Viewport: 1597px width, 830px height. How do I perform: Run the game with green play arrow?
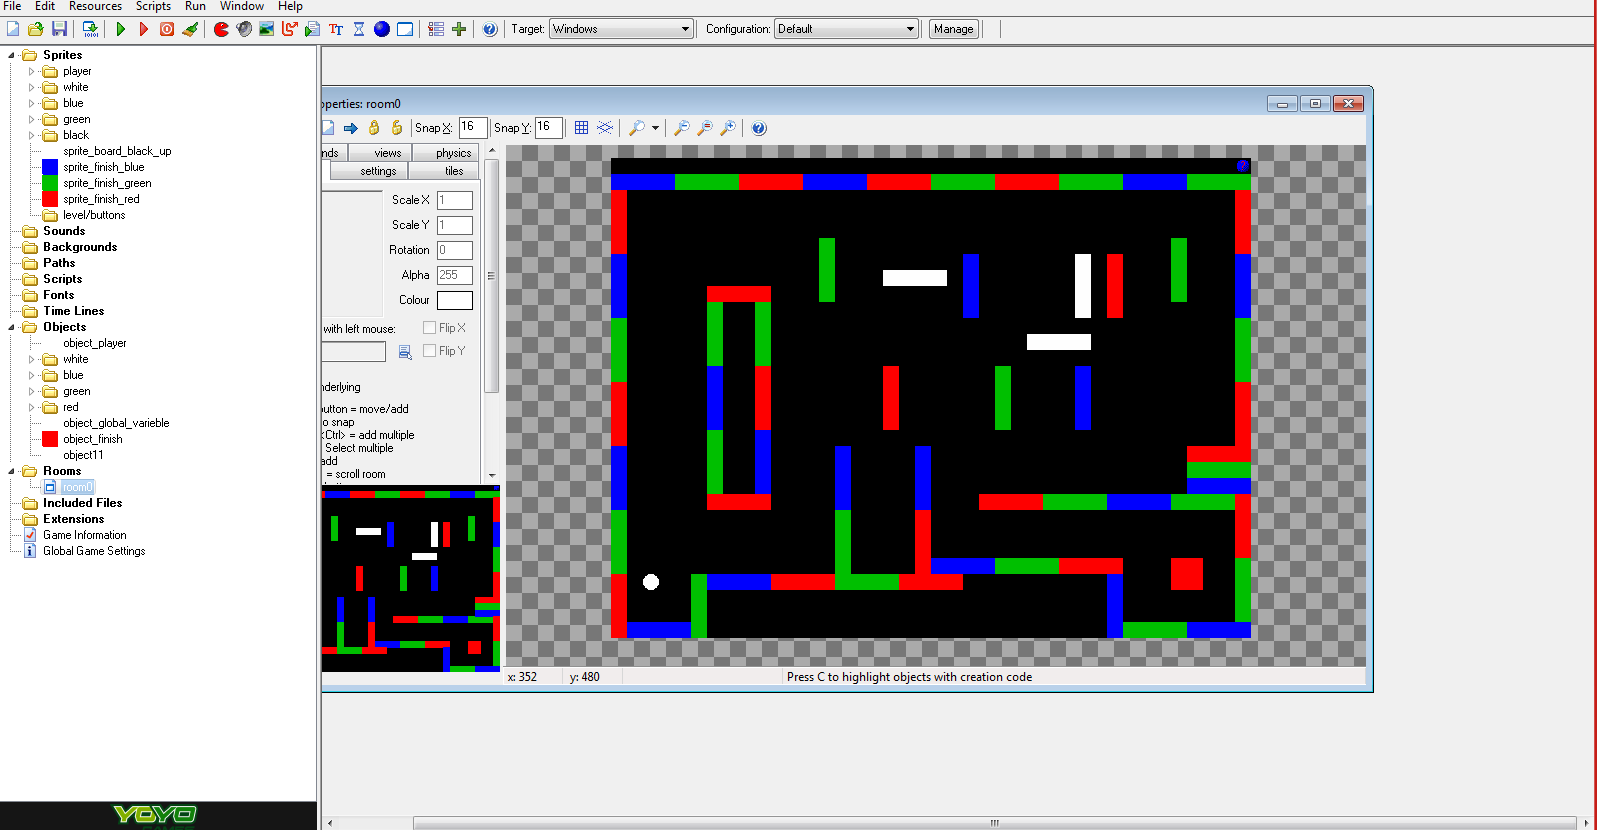pos(120,29)
